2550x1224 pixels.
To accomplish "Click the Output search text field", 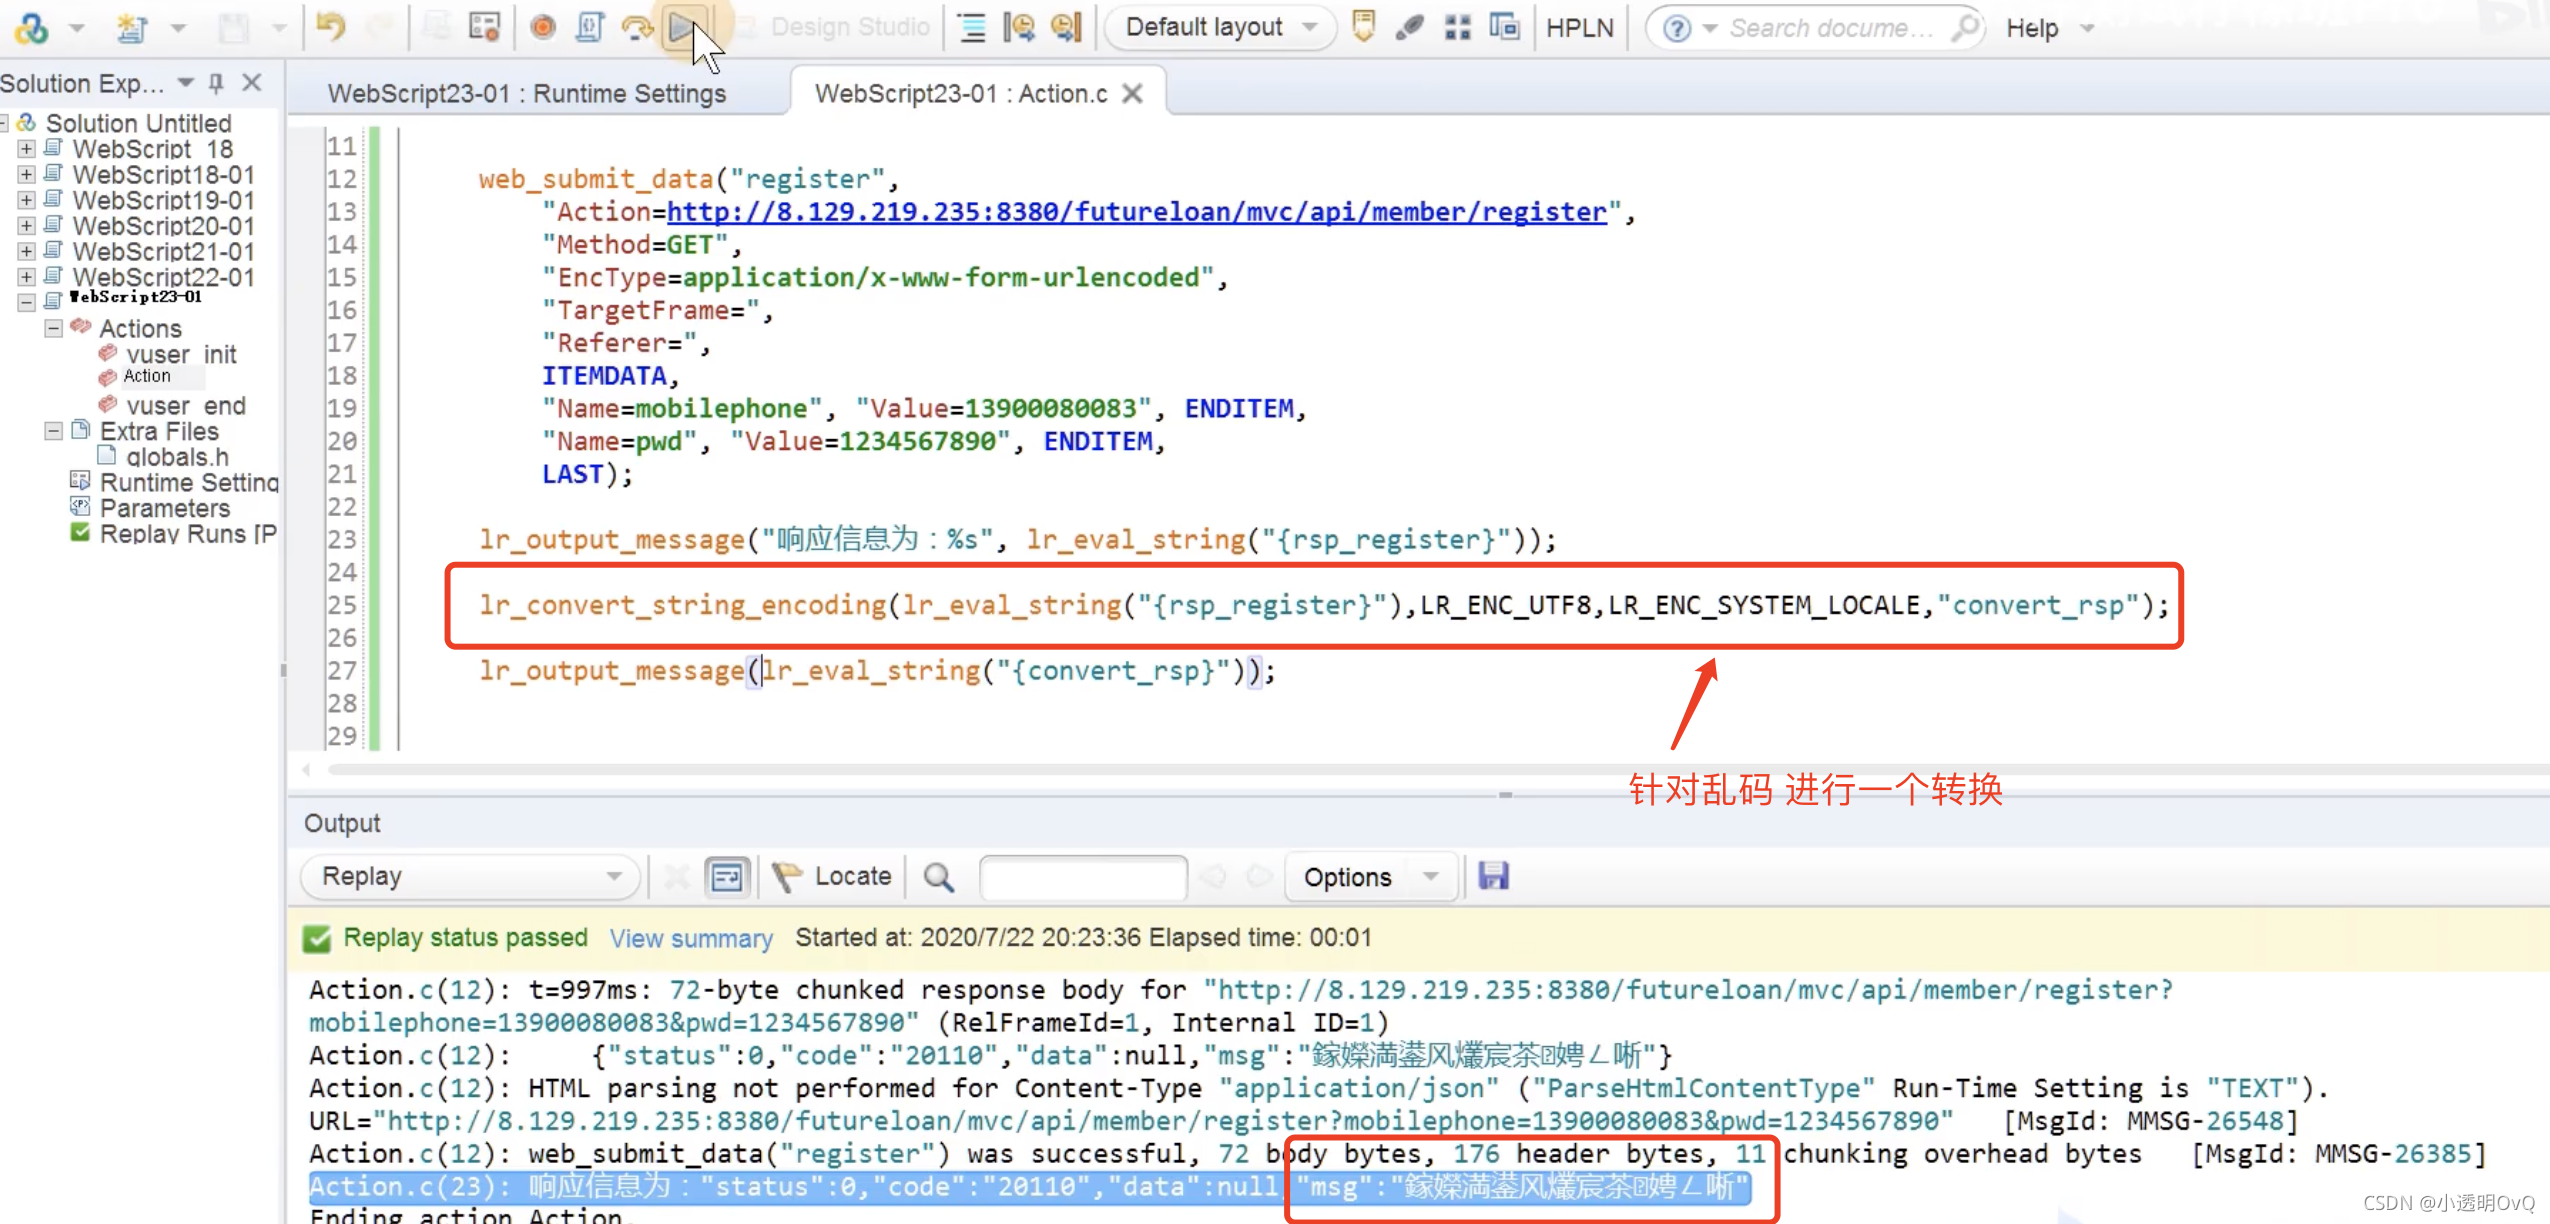I will (1083, 877).
